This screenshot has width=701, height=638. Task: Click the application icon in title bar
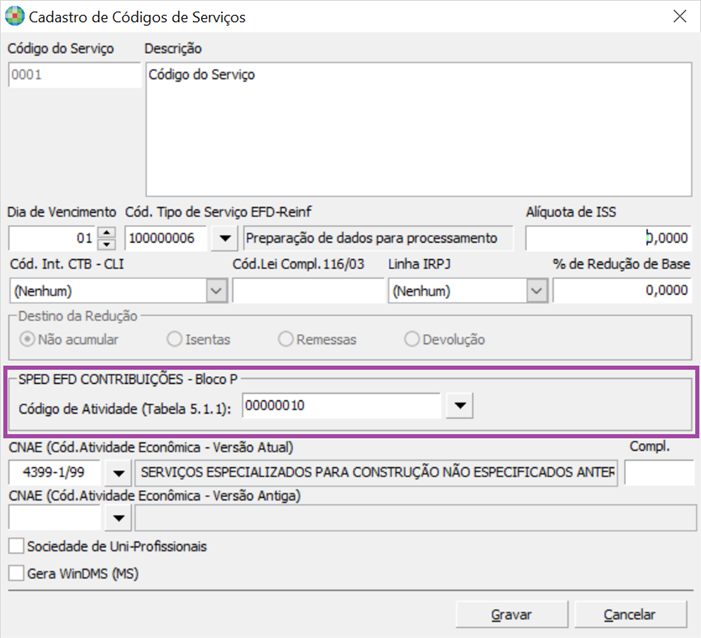(x=15, y=17)
